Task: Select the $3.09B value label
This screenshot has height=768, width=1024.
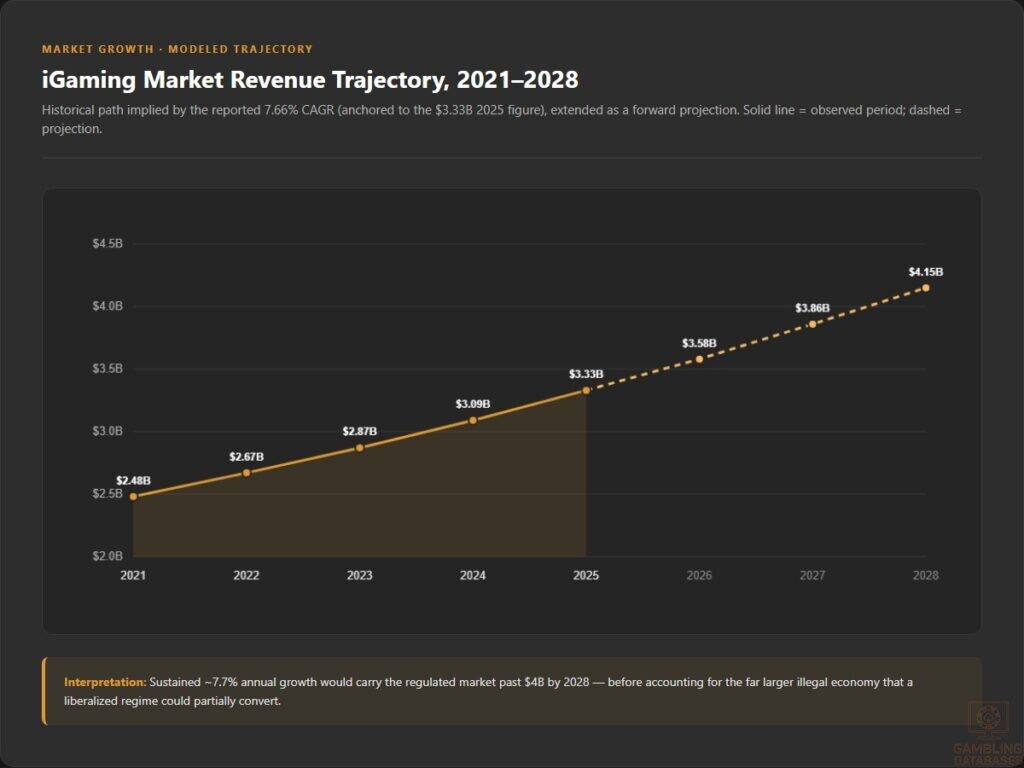Action: pyautogui.click(x=473, y=404)
